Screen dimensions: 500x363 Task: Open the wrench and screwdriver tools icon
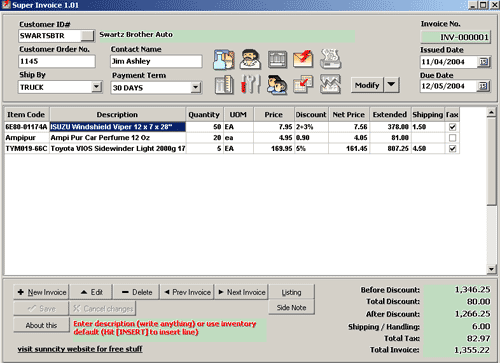pos(250,84)
